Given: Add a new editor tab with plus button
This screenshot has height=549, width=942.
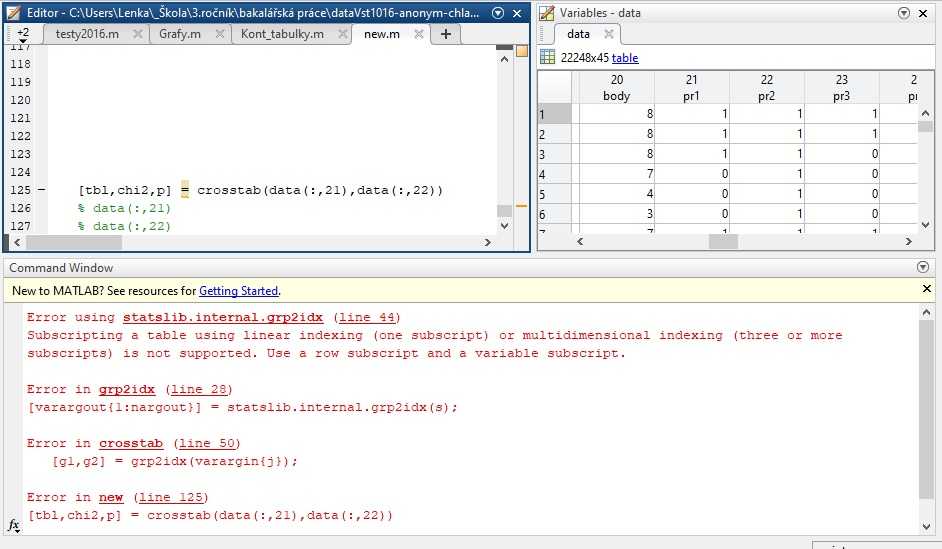Looking at the screenshot, I should click(x=446, y=34).
